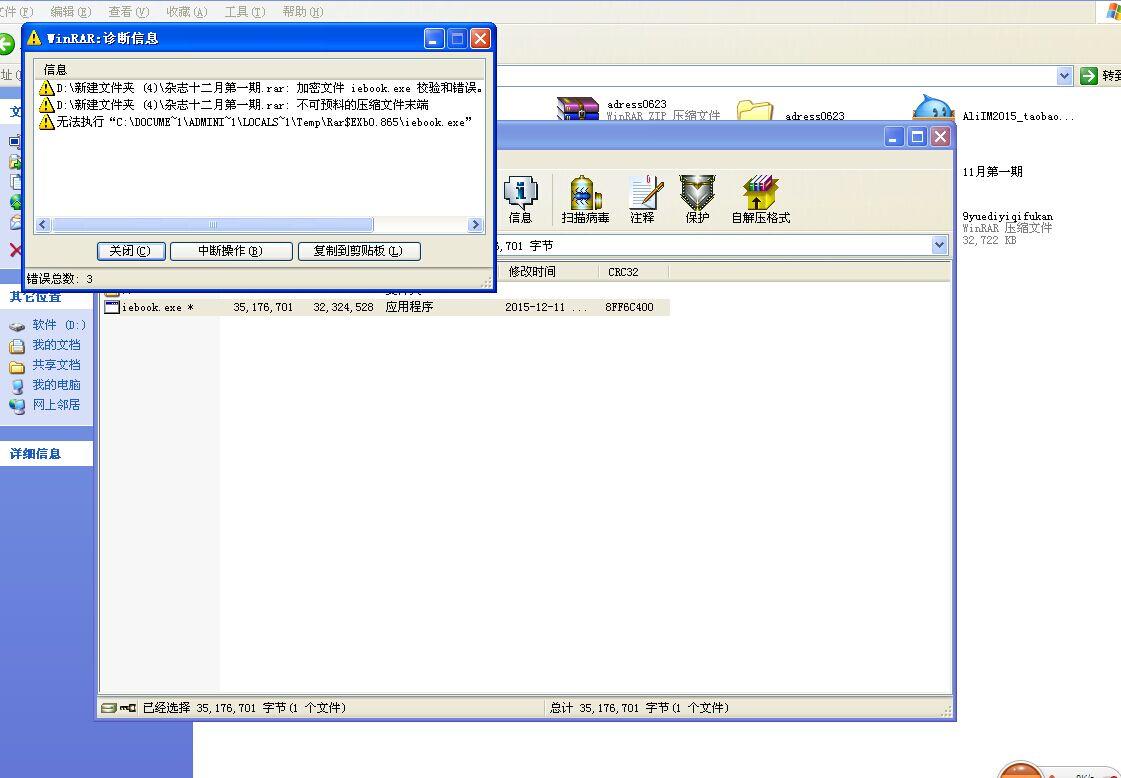Open the 收藏(A) menu in Explorer
This screenshot has width=1121, height=778.
pos(187,11)
